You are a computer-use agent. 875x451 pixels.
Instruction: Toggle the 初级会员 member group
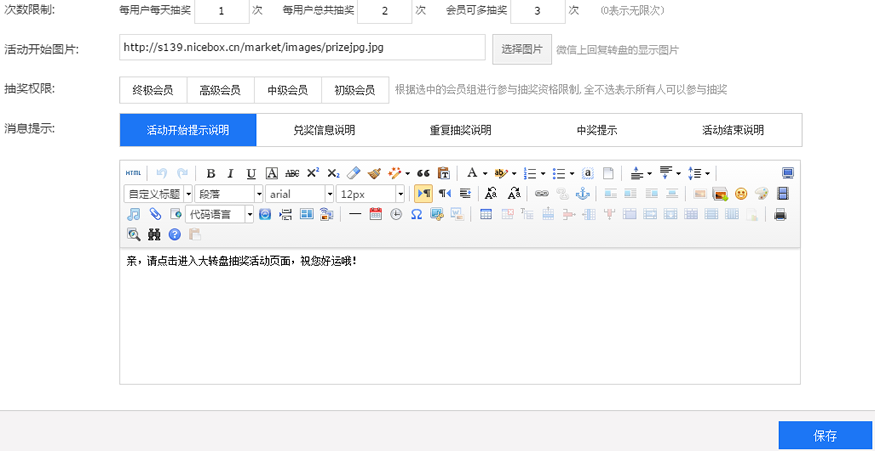[x=355, y=90]
